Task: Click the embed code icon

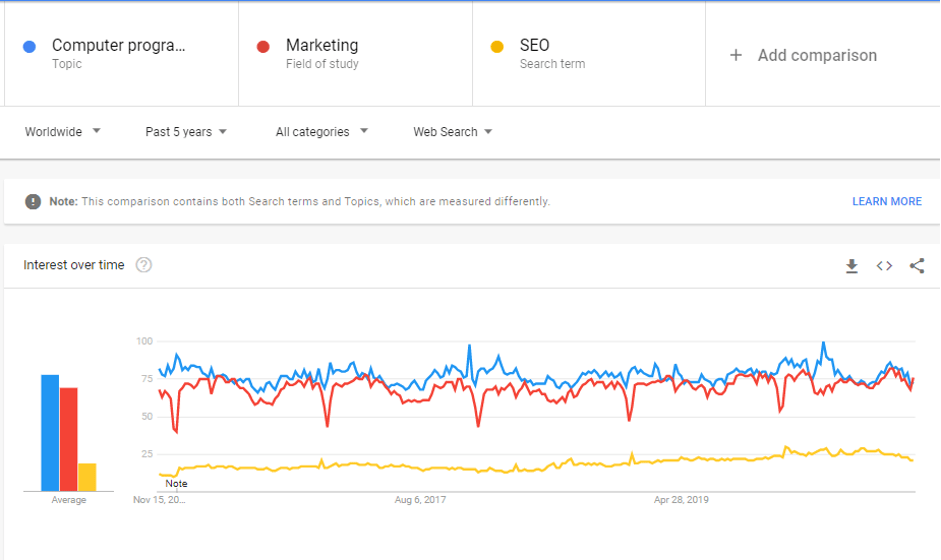Action: point(884,266)
